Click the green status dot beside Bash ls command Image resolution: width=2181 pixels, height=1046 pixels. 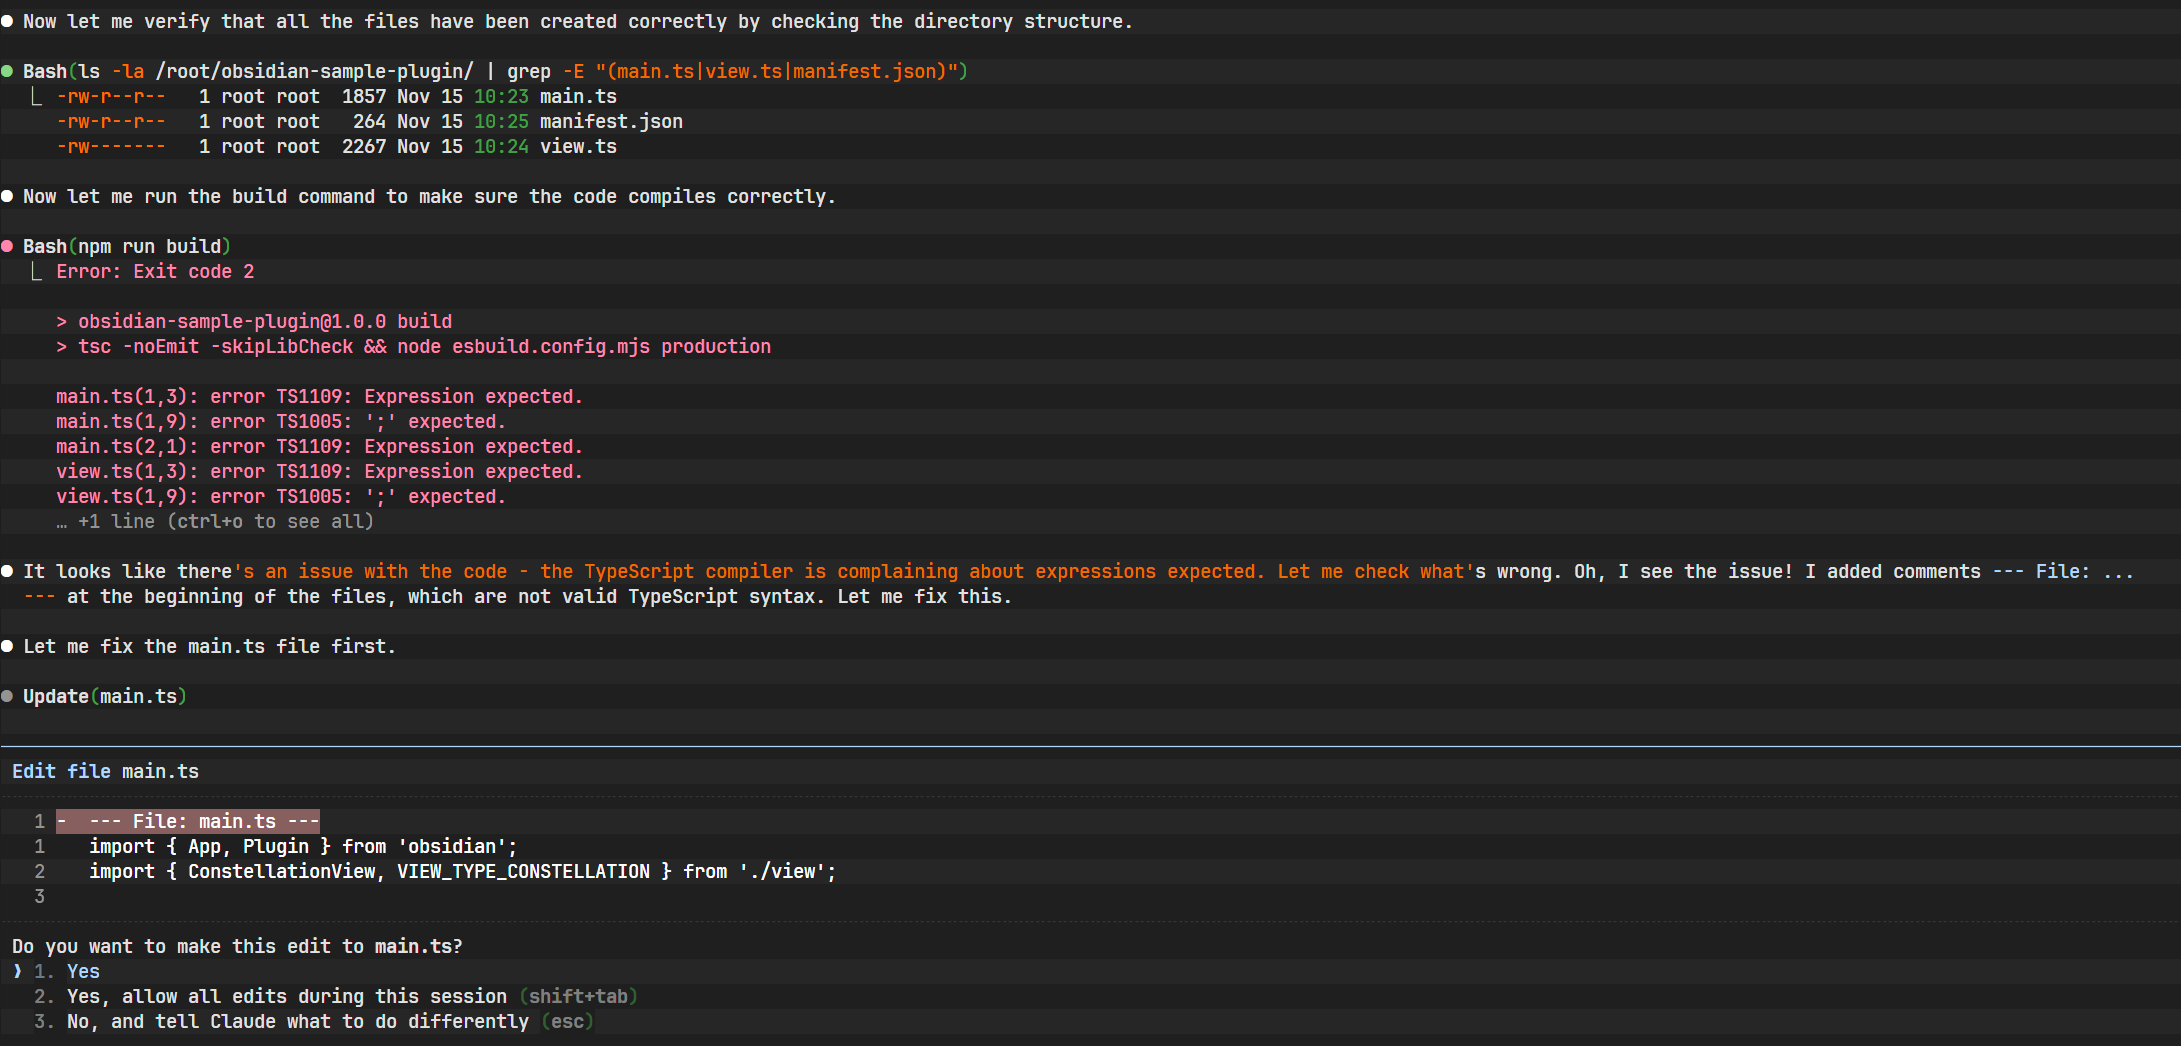tap(7, 71)
